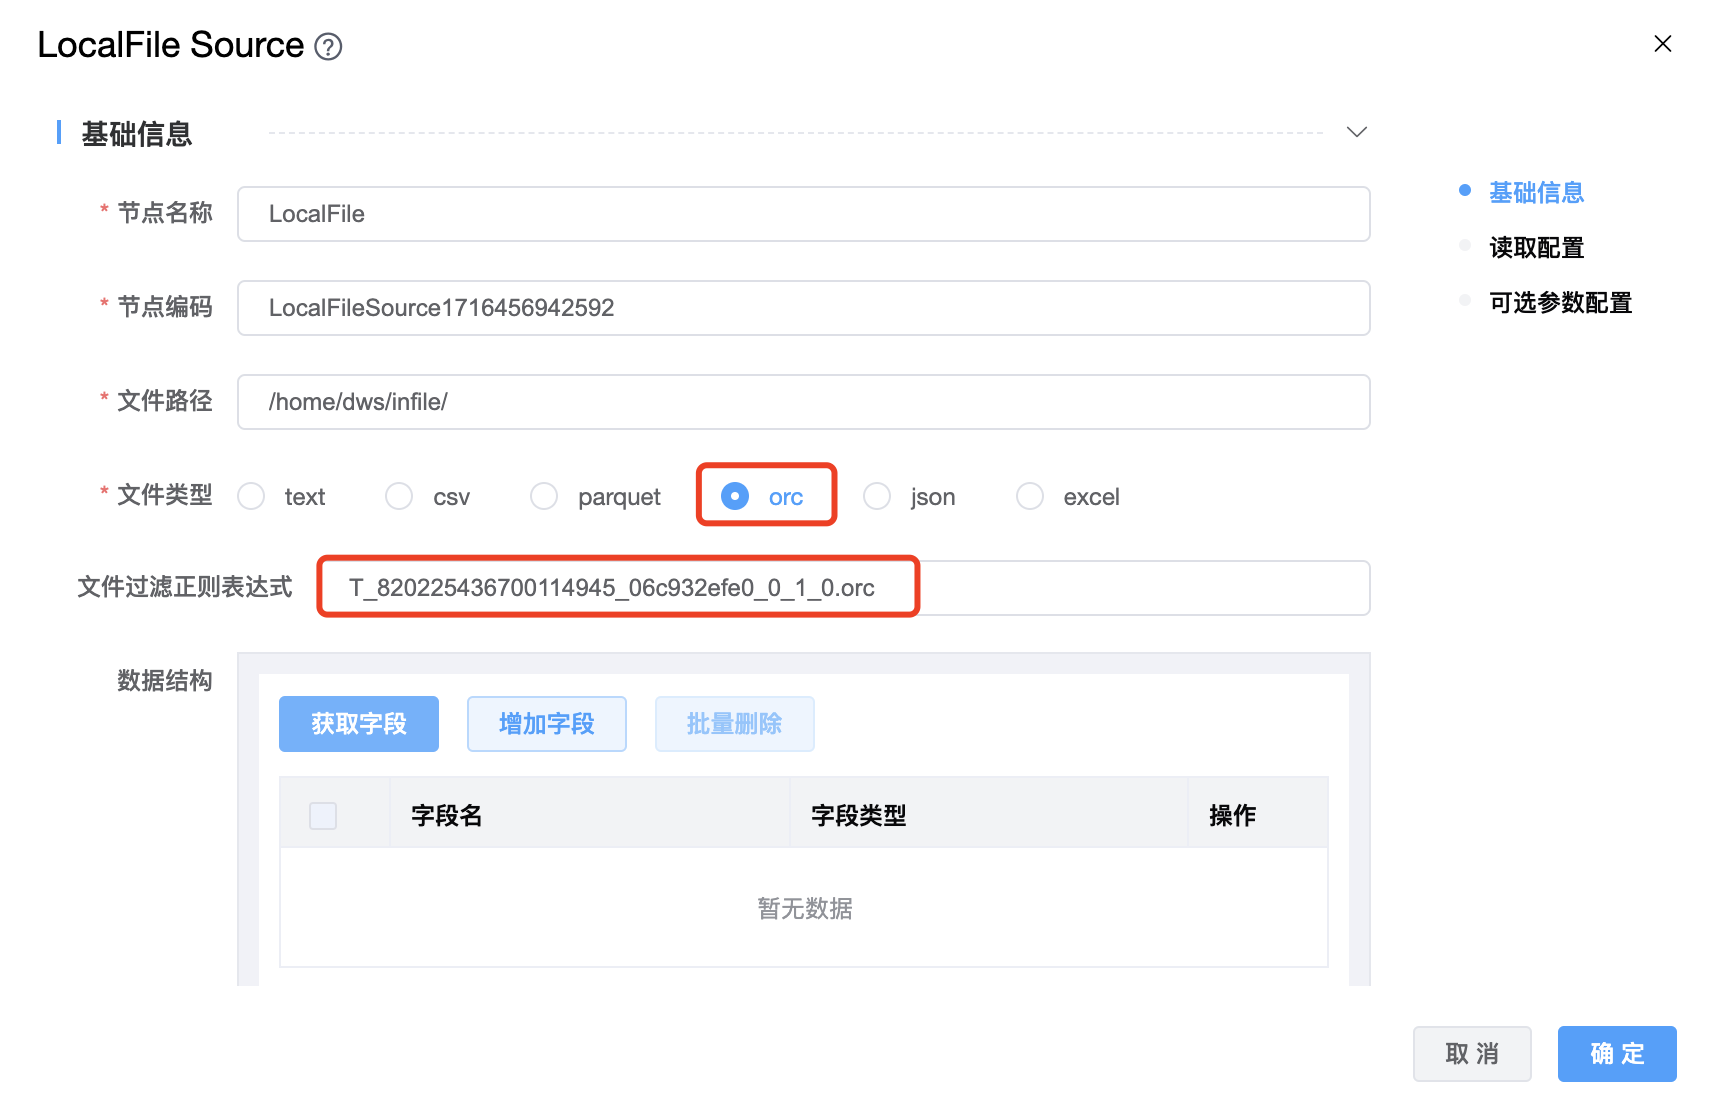Select the csv file type
This screenshot has width=1712, height=1116.
point(400,496)
